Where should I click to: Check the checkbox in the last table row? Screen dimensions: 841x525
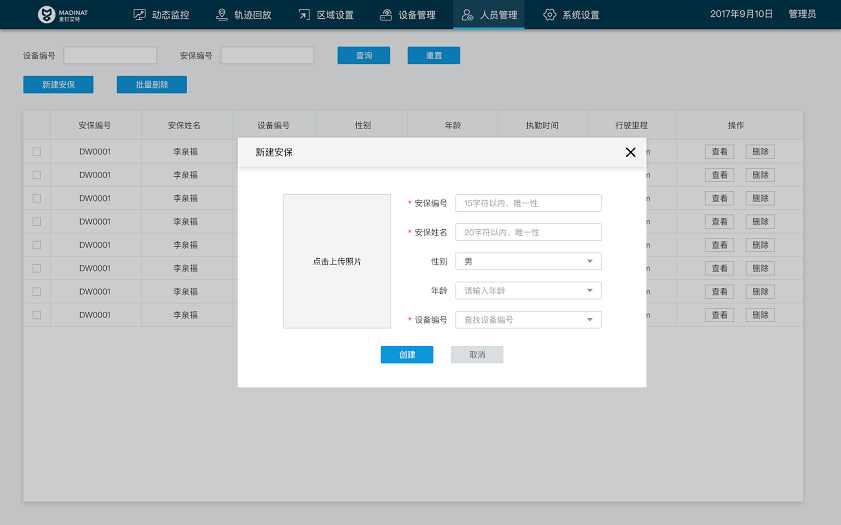click(x=37, y=314)
